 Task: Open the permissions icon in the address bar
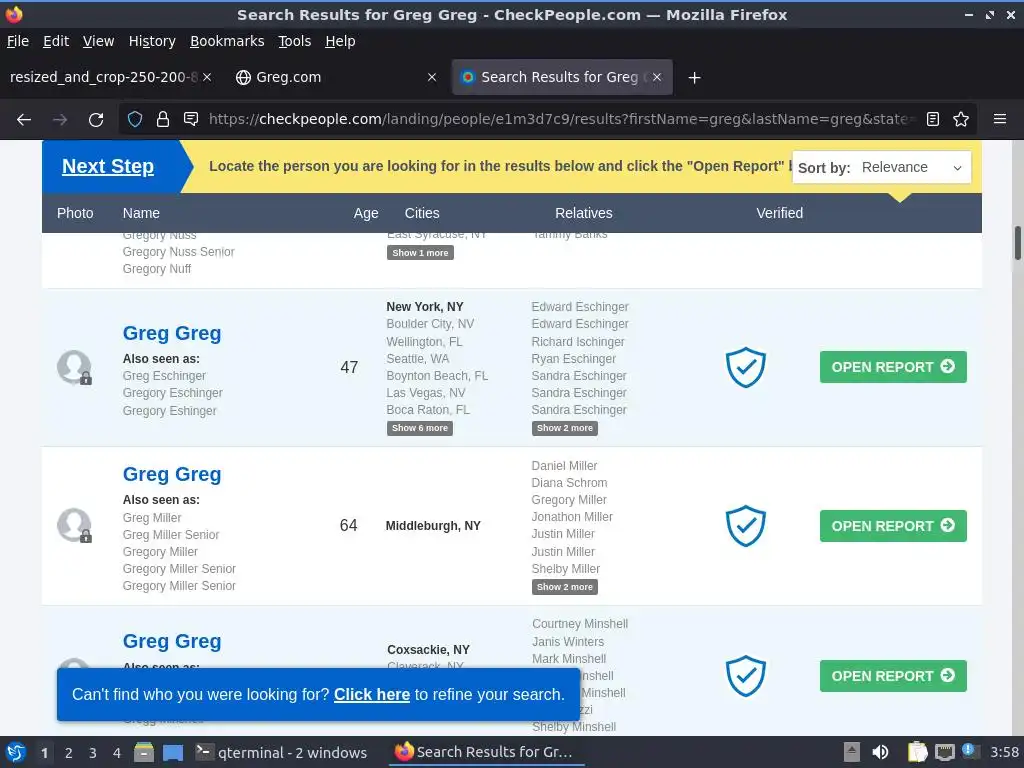pos(191,119)
